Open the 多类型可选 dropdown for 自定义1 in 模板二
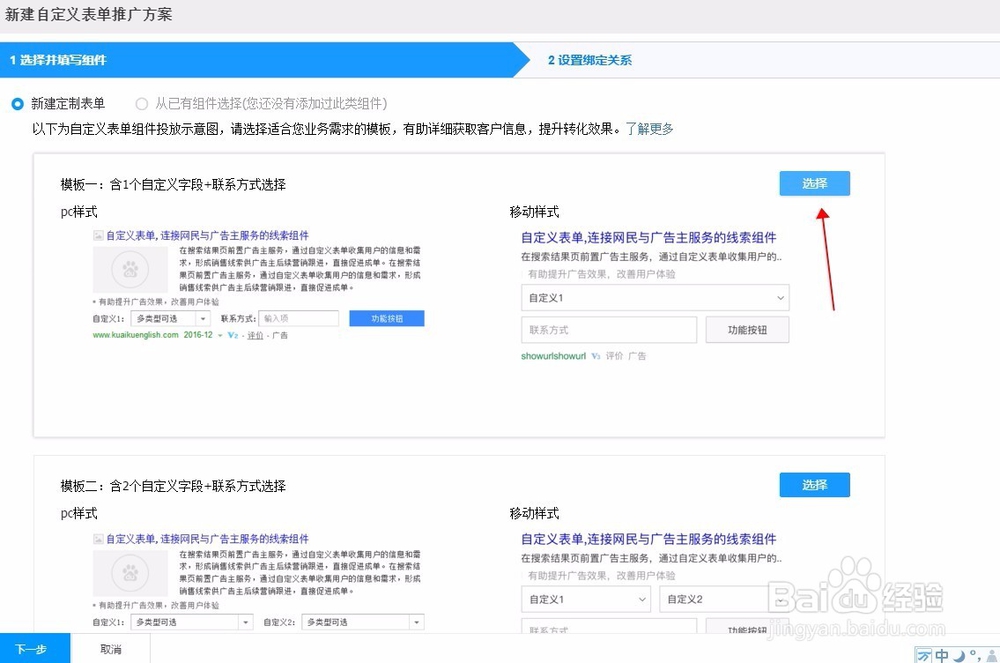The height and width of the screenshot is (663, 1000). click(192, 621)
